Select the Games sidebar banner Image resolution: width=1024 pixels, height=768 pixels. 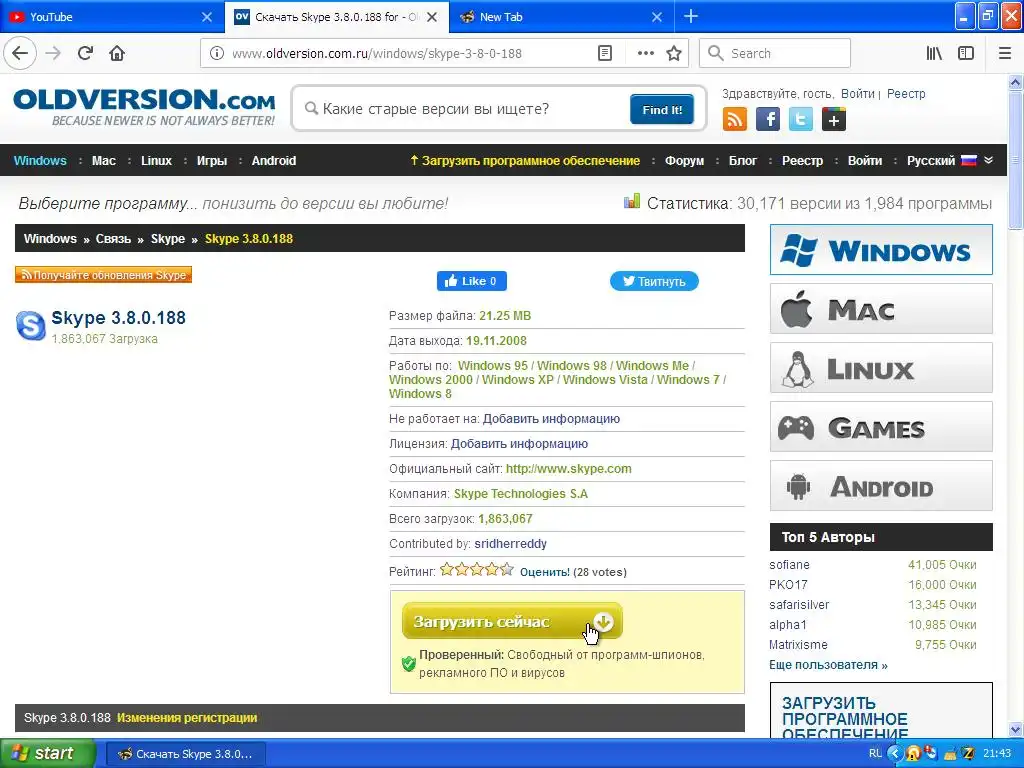tap(881, 427)
